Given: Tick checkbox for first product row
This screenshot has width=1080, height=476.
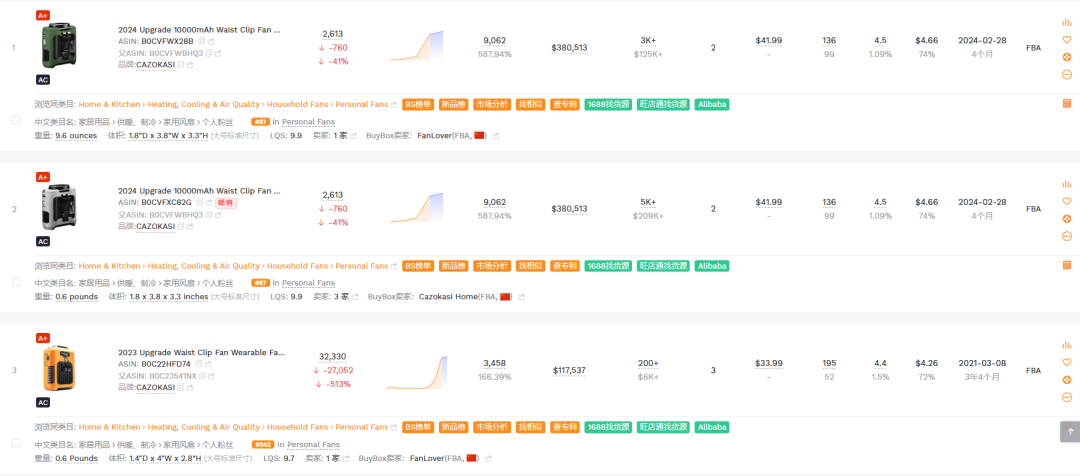Looking at the screenshot, I should [16, 120].
